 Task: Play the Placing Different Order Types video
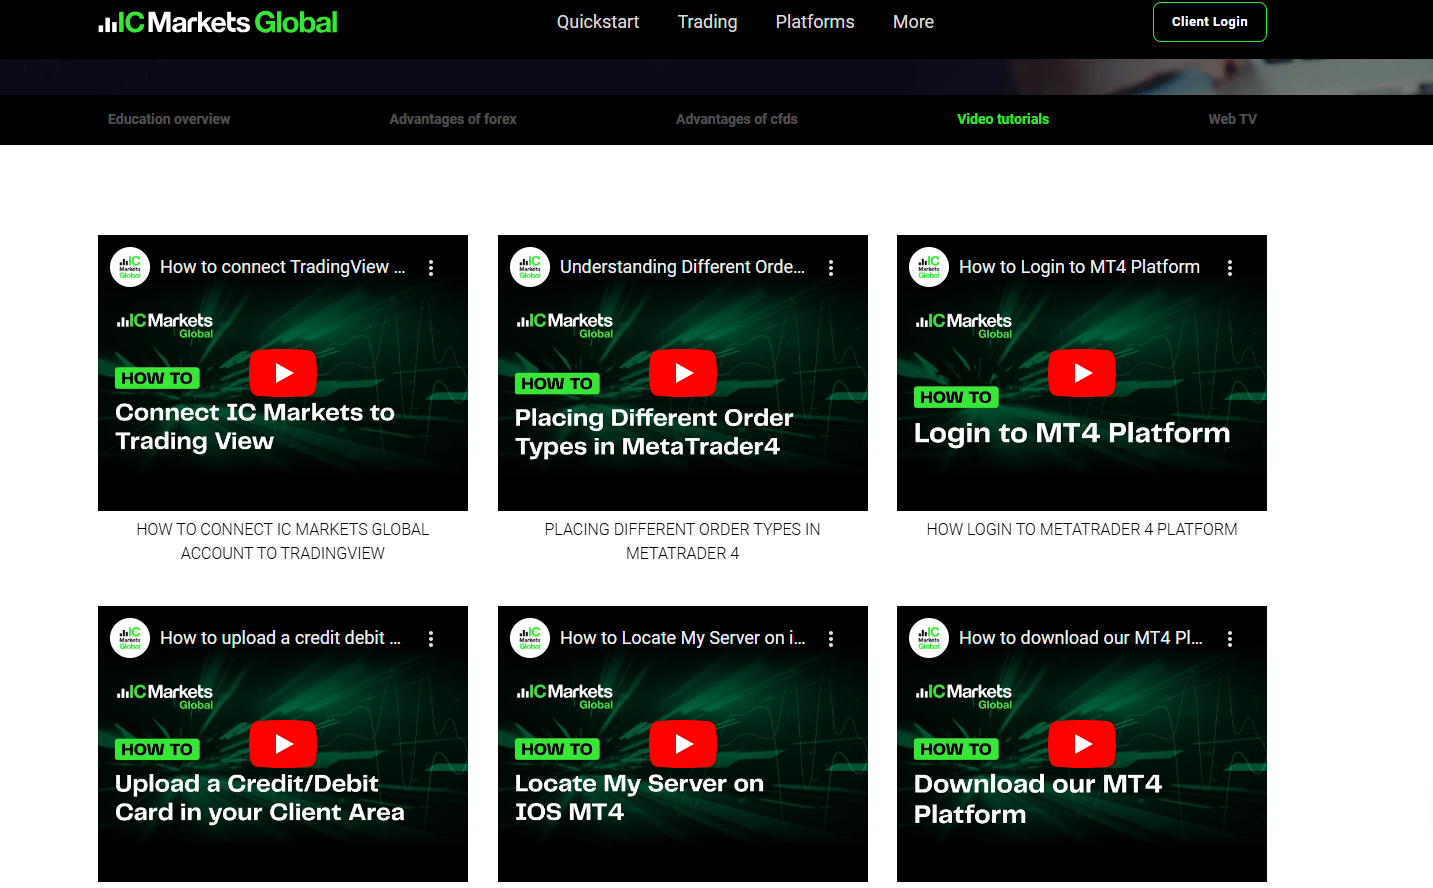[683, 373]
